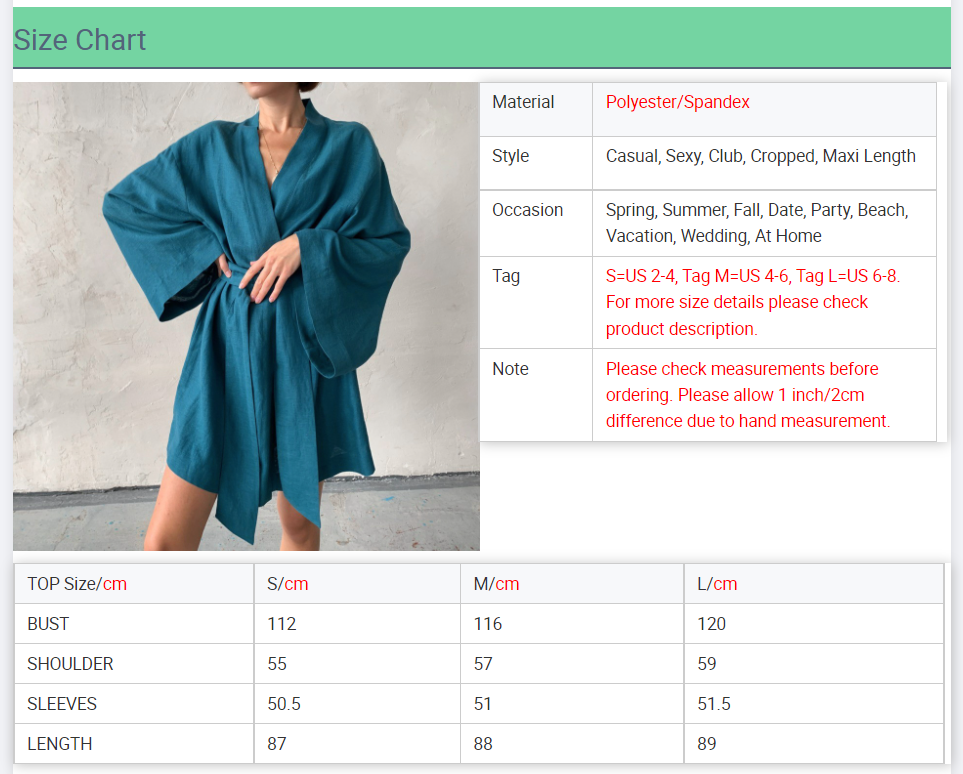Click the TOP Size/cm column header

tap(77, 584)
